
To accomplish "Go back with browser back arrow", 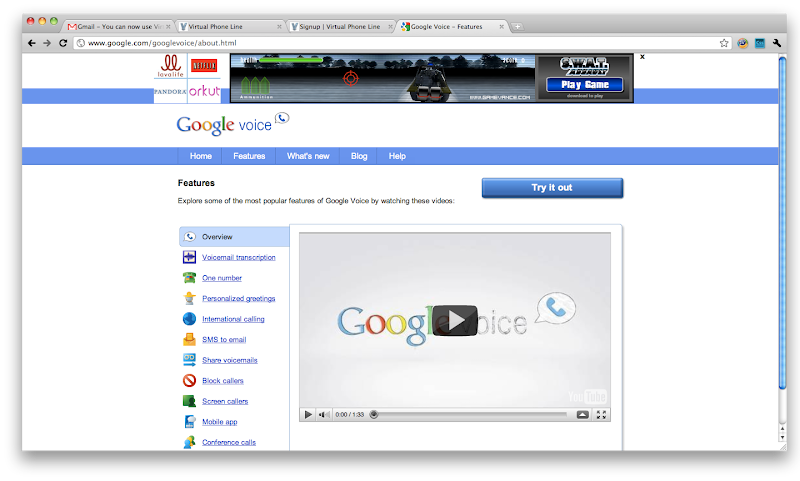I will click(32, 43).
